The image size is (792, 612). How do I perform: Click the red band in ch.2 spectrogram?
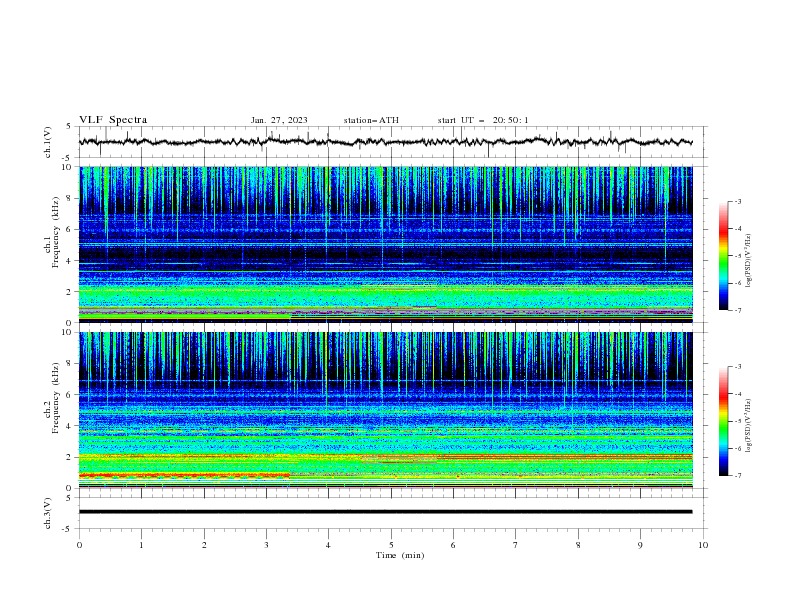184,475
